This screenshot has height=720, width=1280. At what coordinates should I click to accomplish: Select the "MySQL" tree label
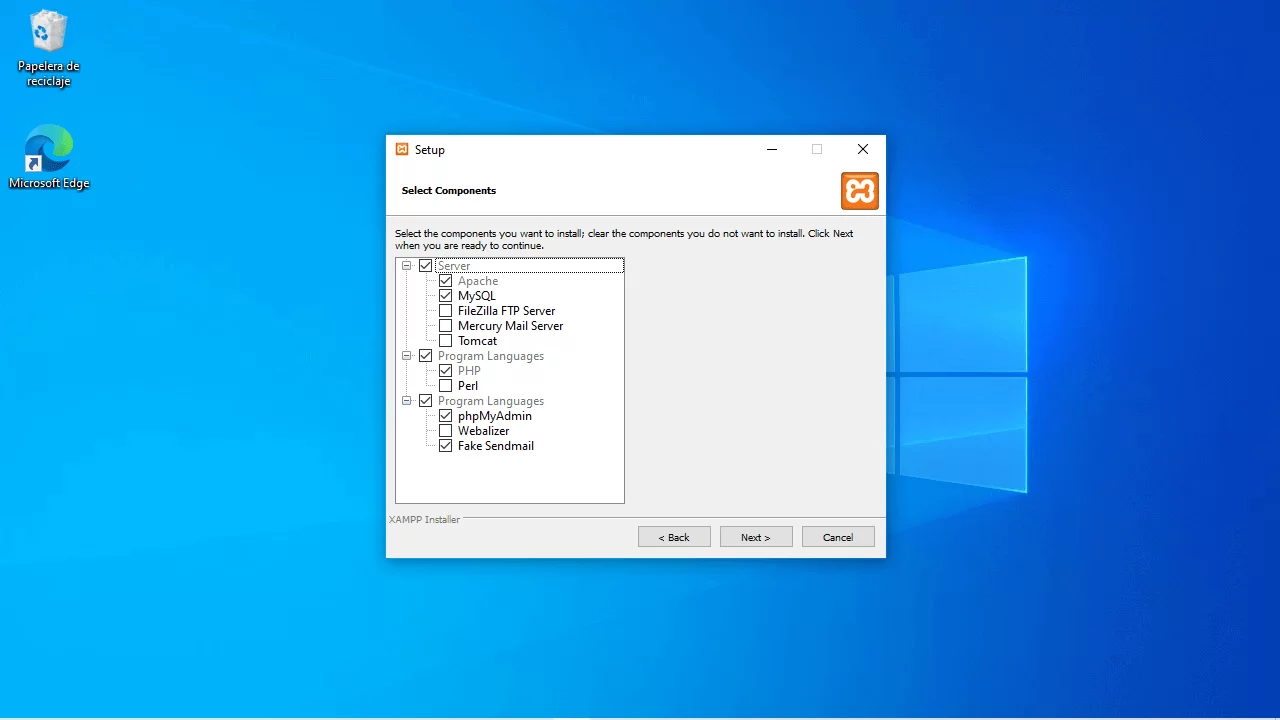pyautogui.click(x=477, y=296)
